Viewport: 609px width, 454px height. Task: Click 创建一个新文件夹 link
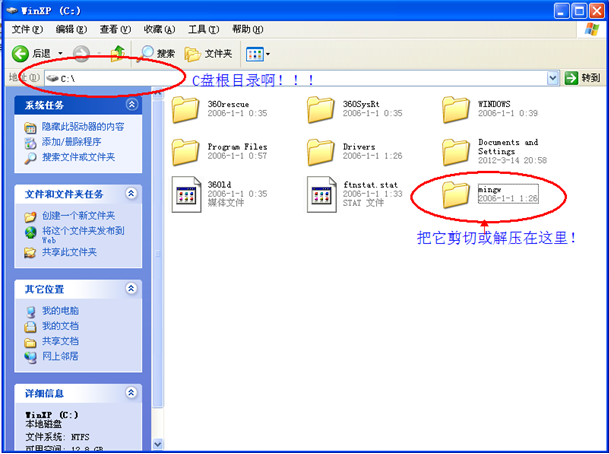78,216
